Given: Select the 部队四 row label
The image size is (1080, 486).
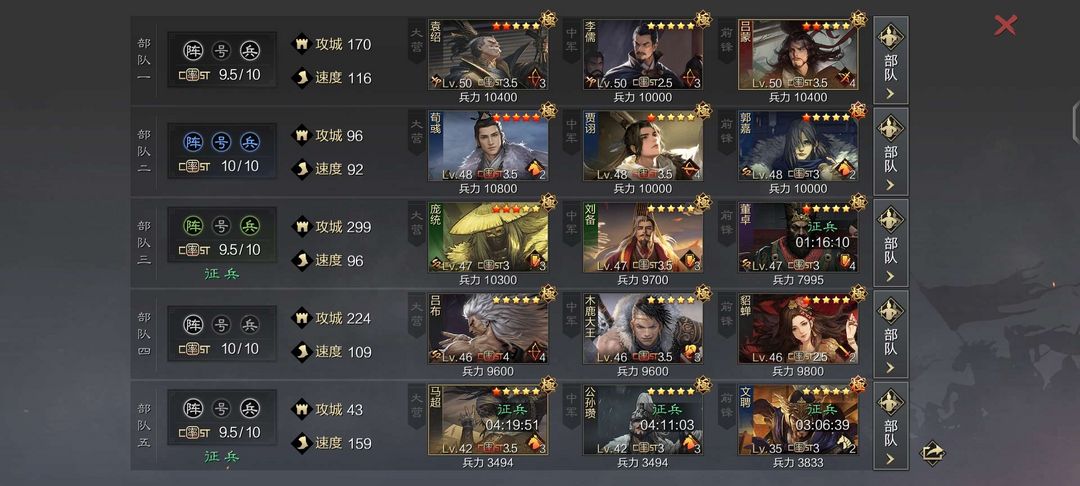Looking at the screenshot, I should (x=144, y=334).
